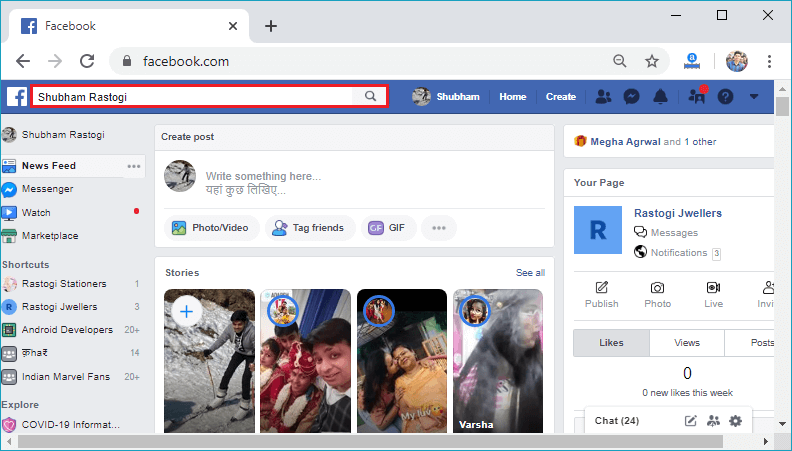The image size is (792, 451).
Task: Open the Create menu
Action: click(x=561, y=96)
